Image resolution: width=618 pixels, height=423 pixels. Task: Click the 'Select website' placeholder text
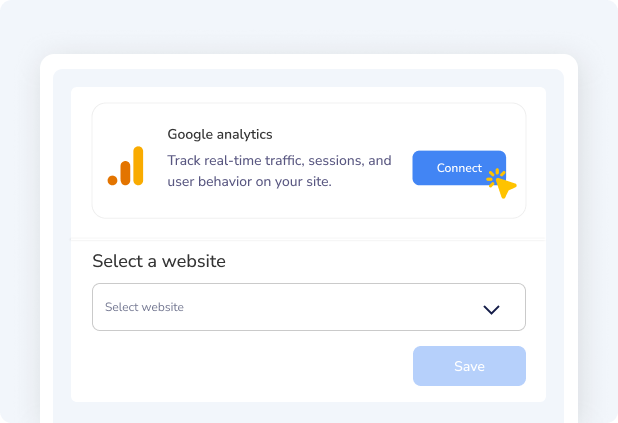pyautogui.click(x=144, y=307)
